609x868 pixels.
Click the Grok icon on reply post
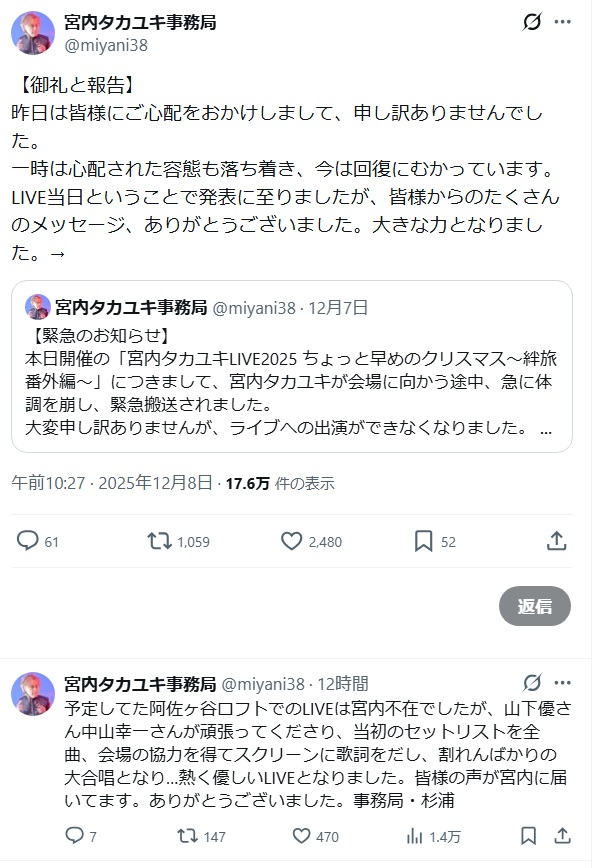click(x=533, y=684)
